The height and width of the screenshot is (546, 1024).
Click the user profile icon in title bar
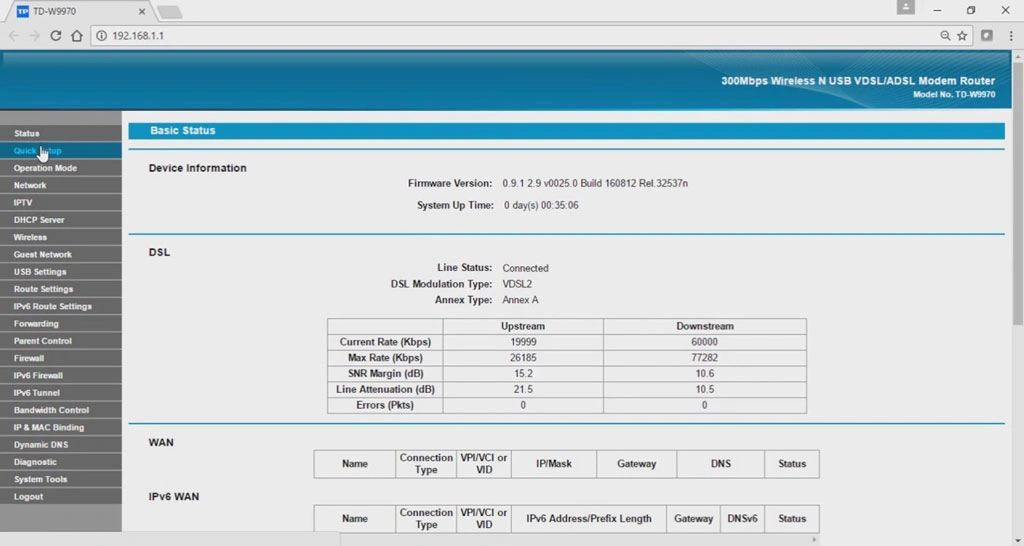[906, 7]
